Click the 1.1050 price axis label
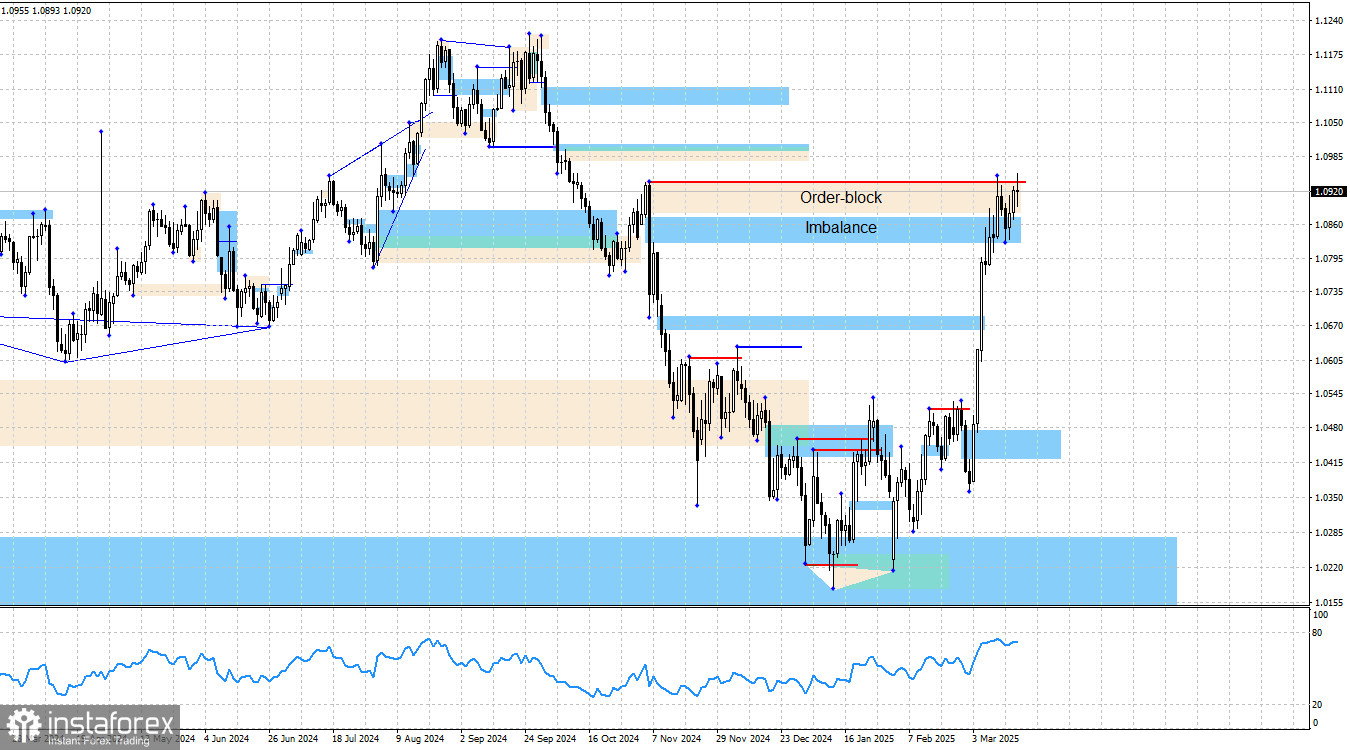The height and width of the screenshot is (750, 1350). [x=1328, y=123]
